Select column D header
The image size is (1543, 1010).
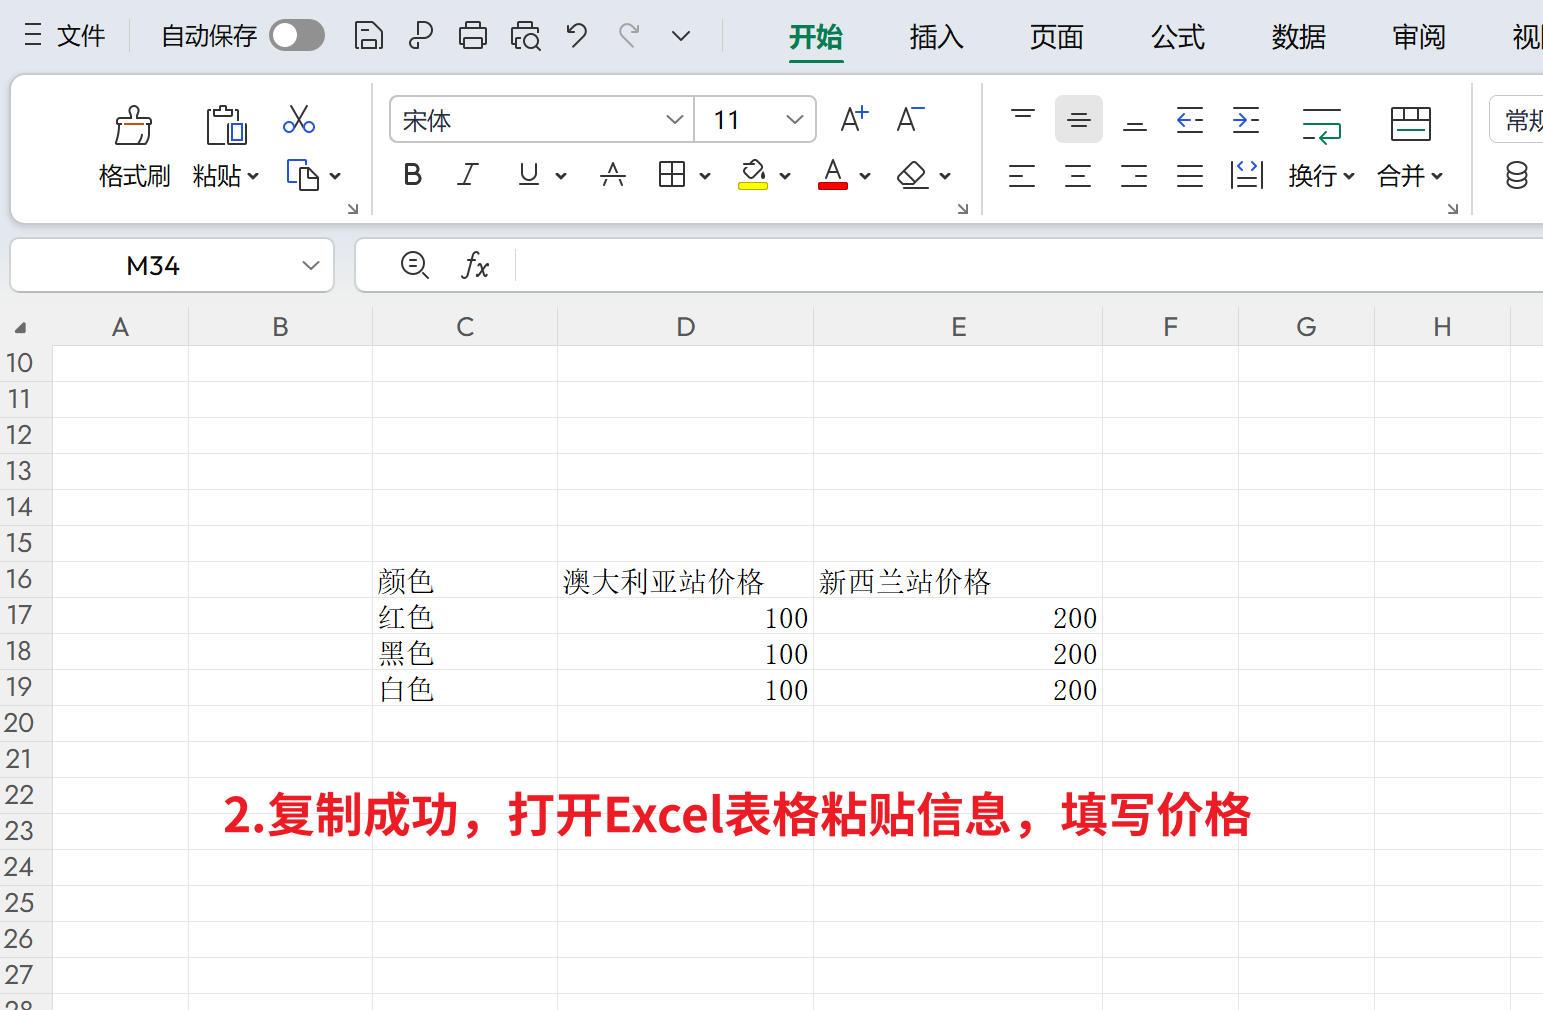coord(685,327)
